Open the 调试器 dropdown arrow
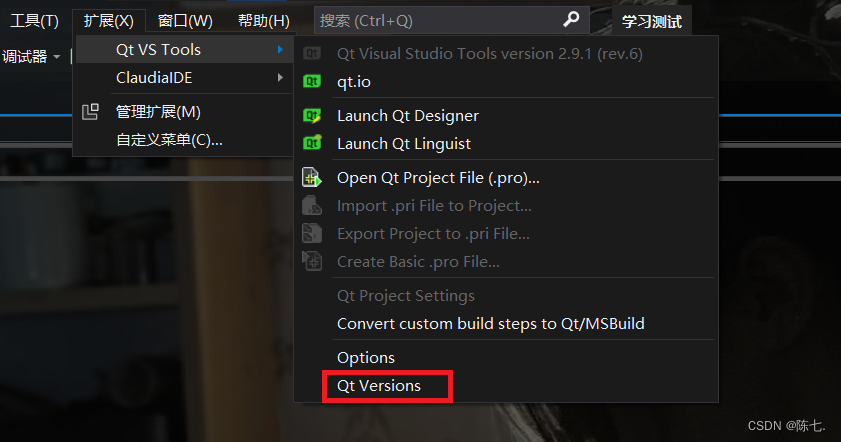 click(57, 56)
